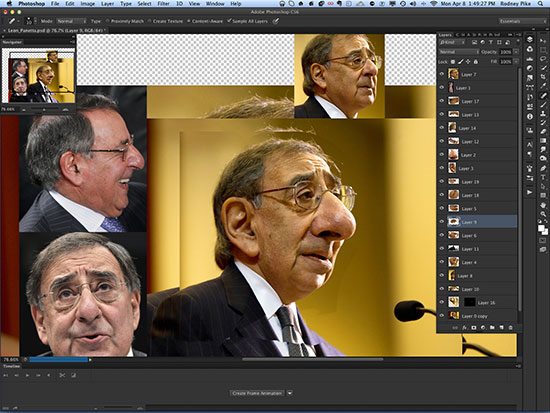Image resolution: width=550 pixels, height=413 pixels.
Task: Open the Filter menu
Action: click(x=163, y=4)
